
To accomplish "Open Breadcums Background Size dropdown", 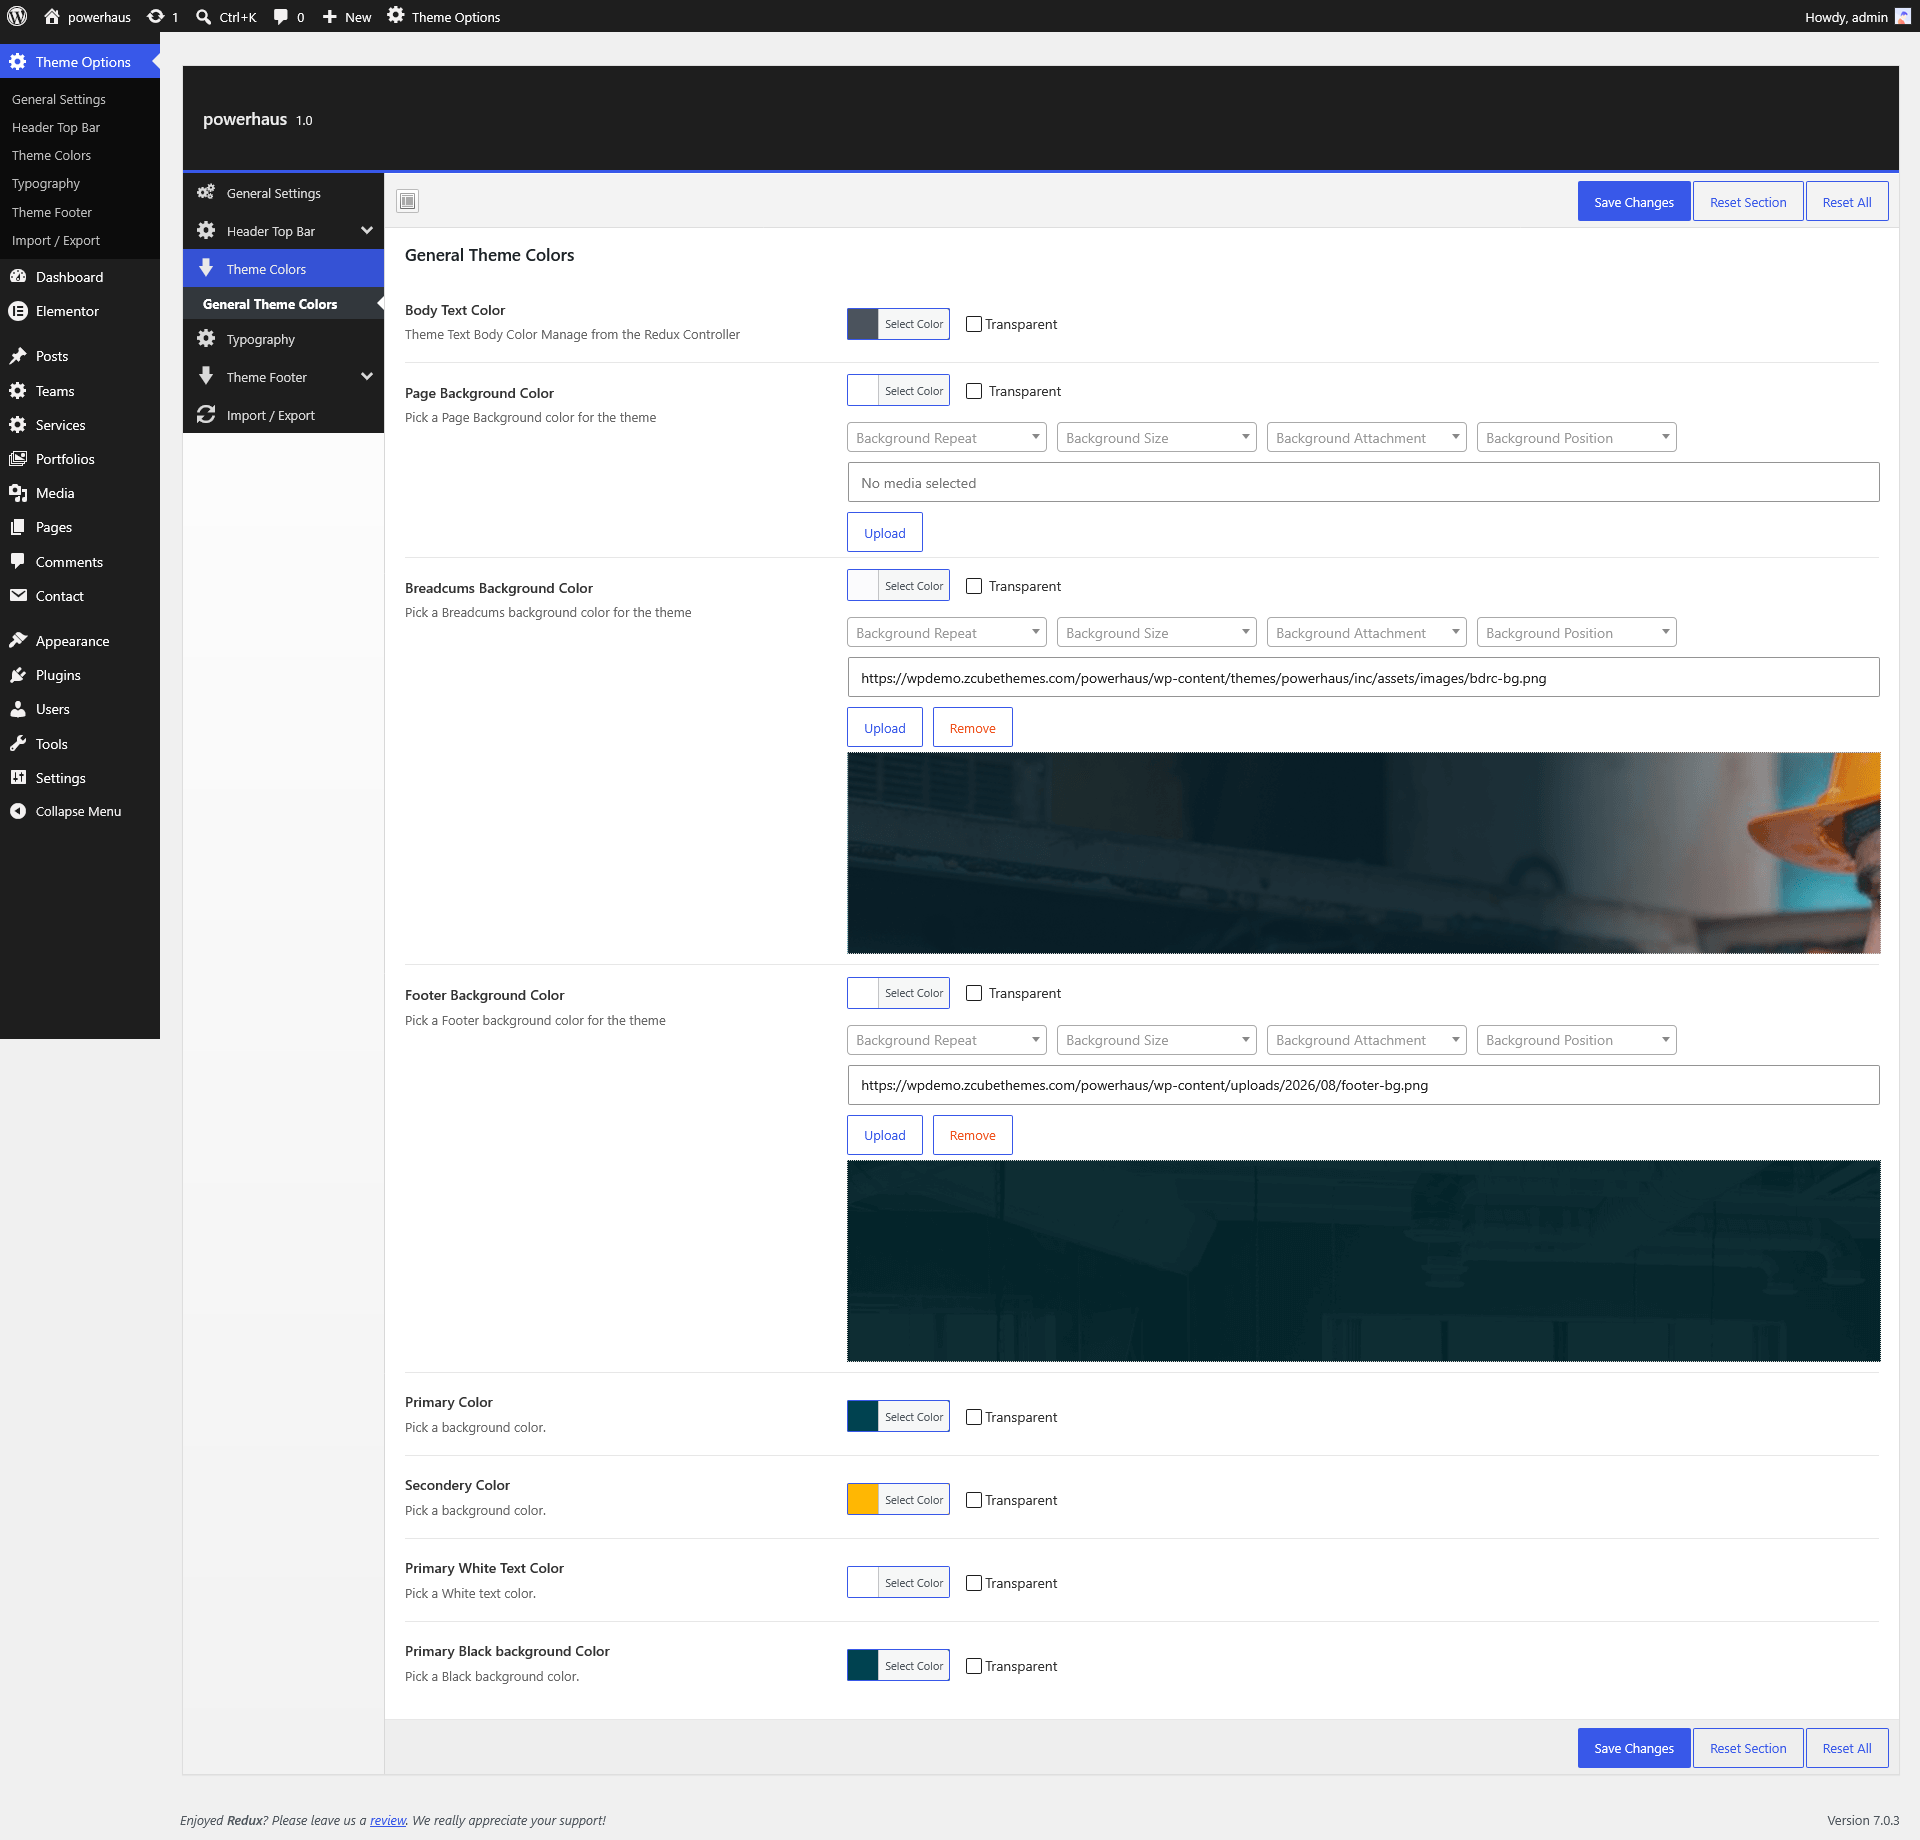I will (1157, 632).
